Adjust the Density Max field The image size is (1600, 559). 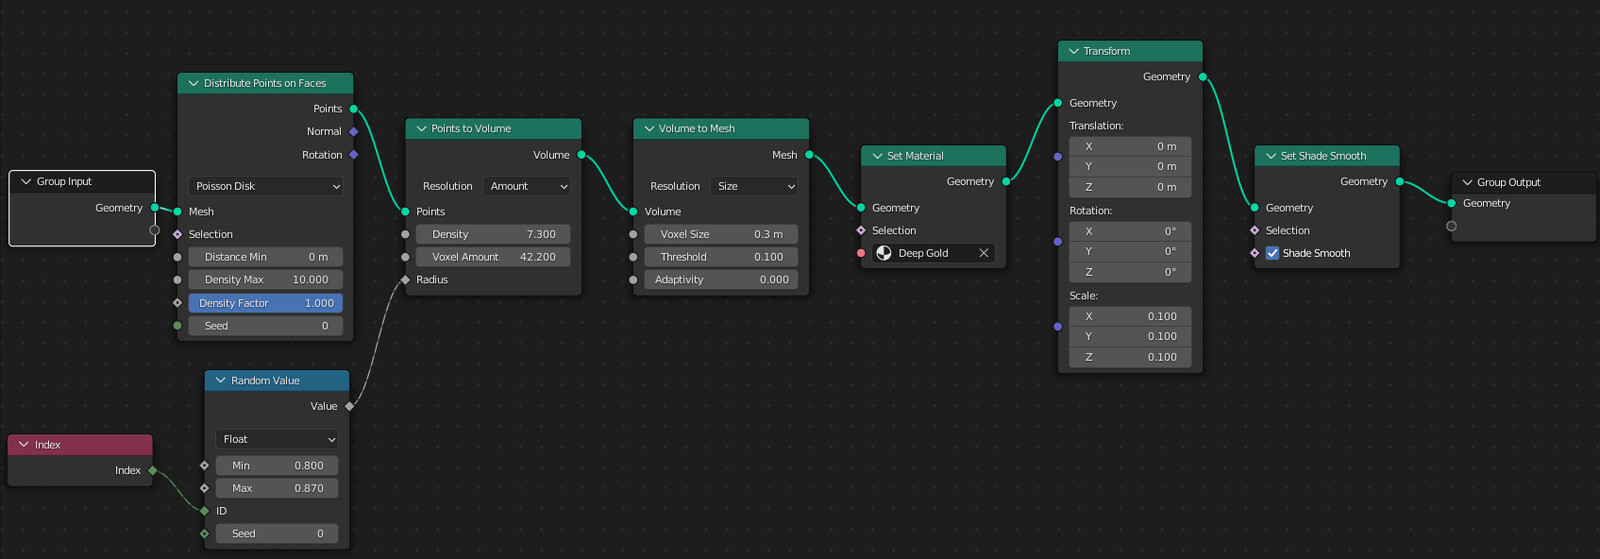(x=266, y=280)
